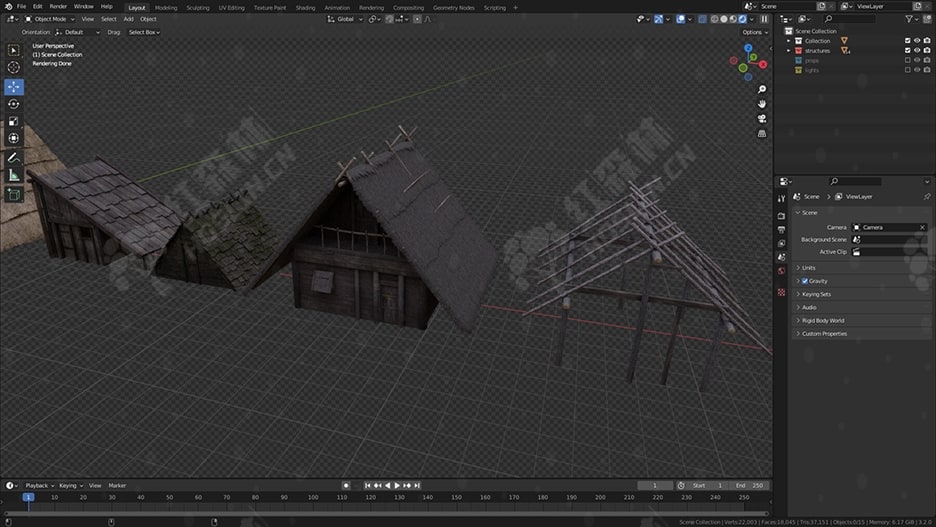Select the Move tool in the toolbar
This screenshot has width=936, height=527.
pyautogui.click(x=14, y=86)
